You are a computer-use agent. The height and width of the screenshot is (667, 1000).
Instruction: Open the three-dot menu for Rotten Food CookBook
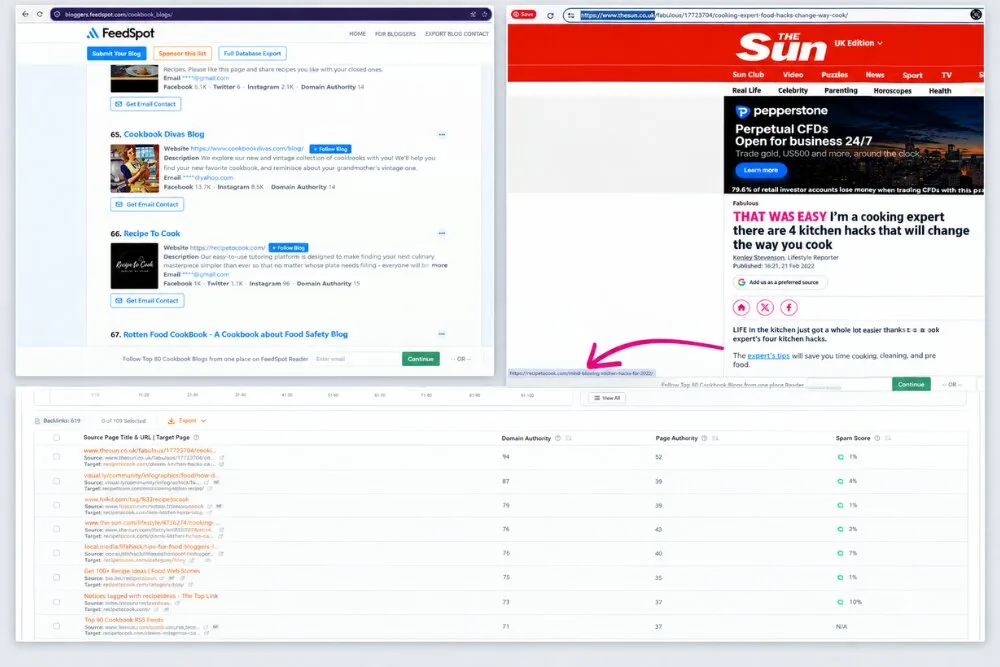(441, 334)
